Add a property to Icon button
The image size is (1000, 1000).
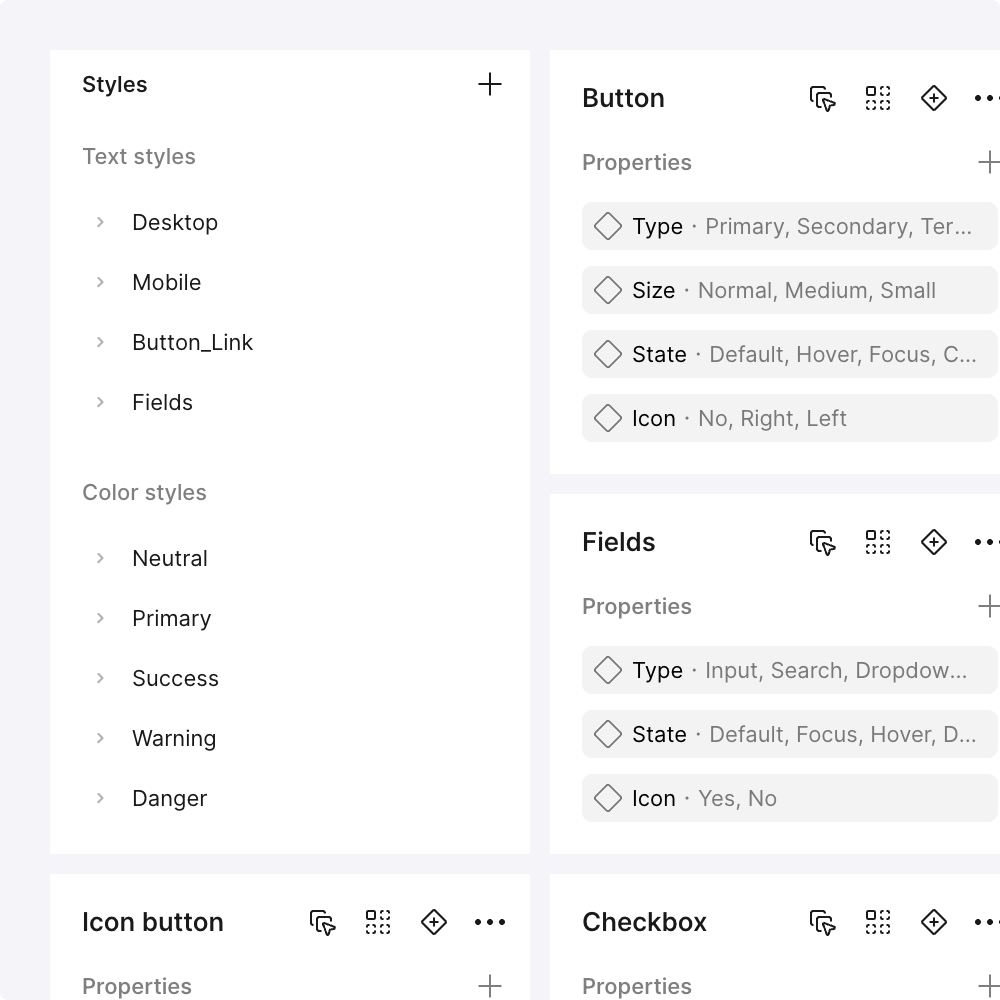490,986
